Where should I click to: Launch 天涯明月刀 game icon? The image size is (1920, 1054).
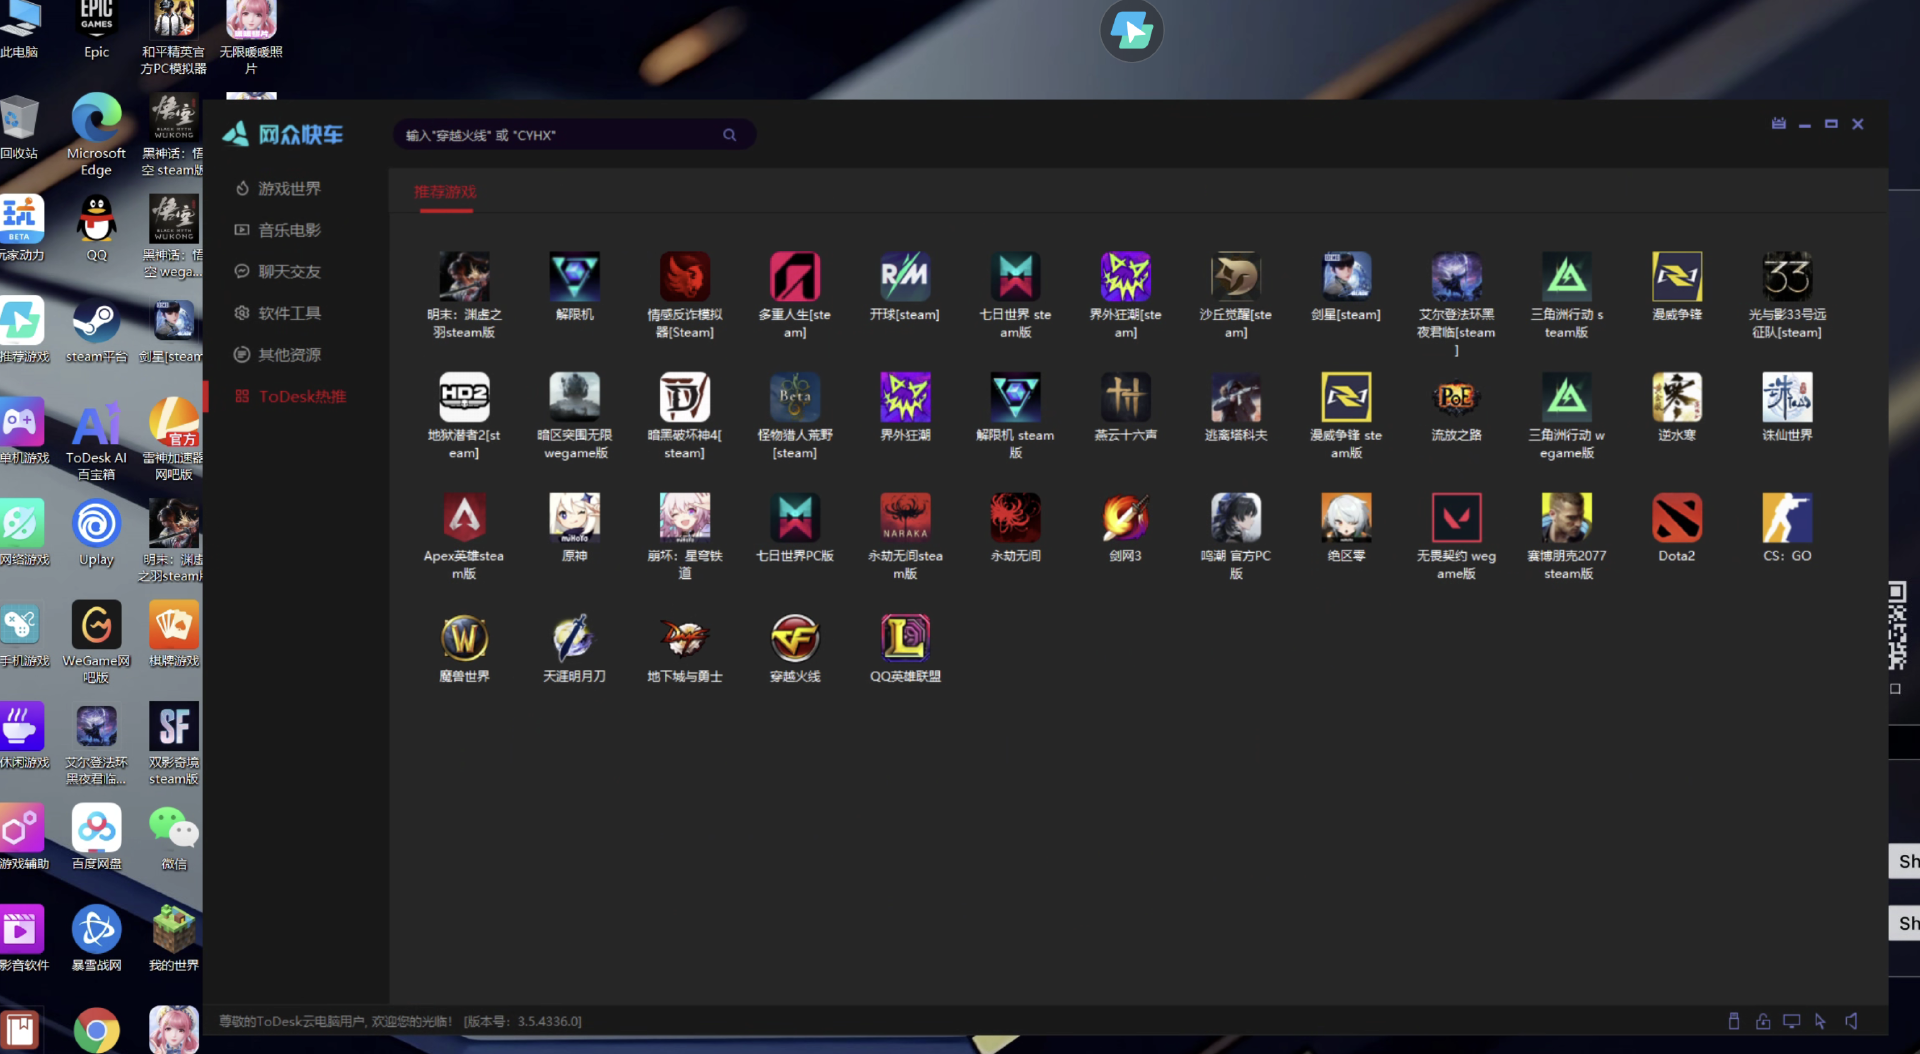tap(574, 639)
